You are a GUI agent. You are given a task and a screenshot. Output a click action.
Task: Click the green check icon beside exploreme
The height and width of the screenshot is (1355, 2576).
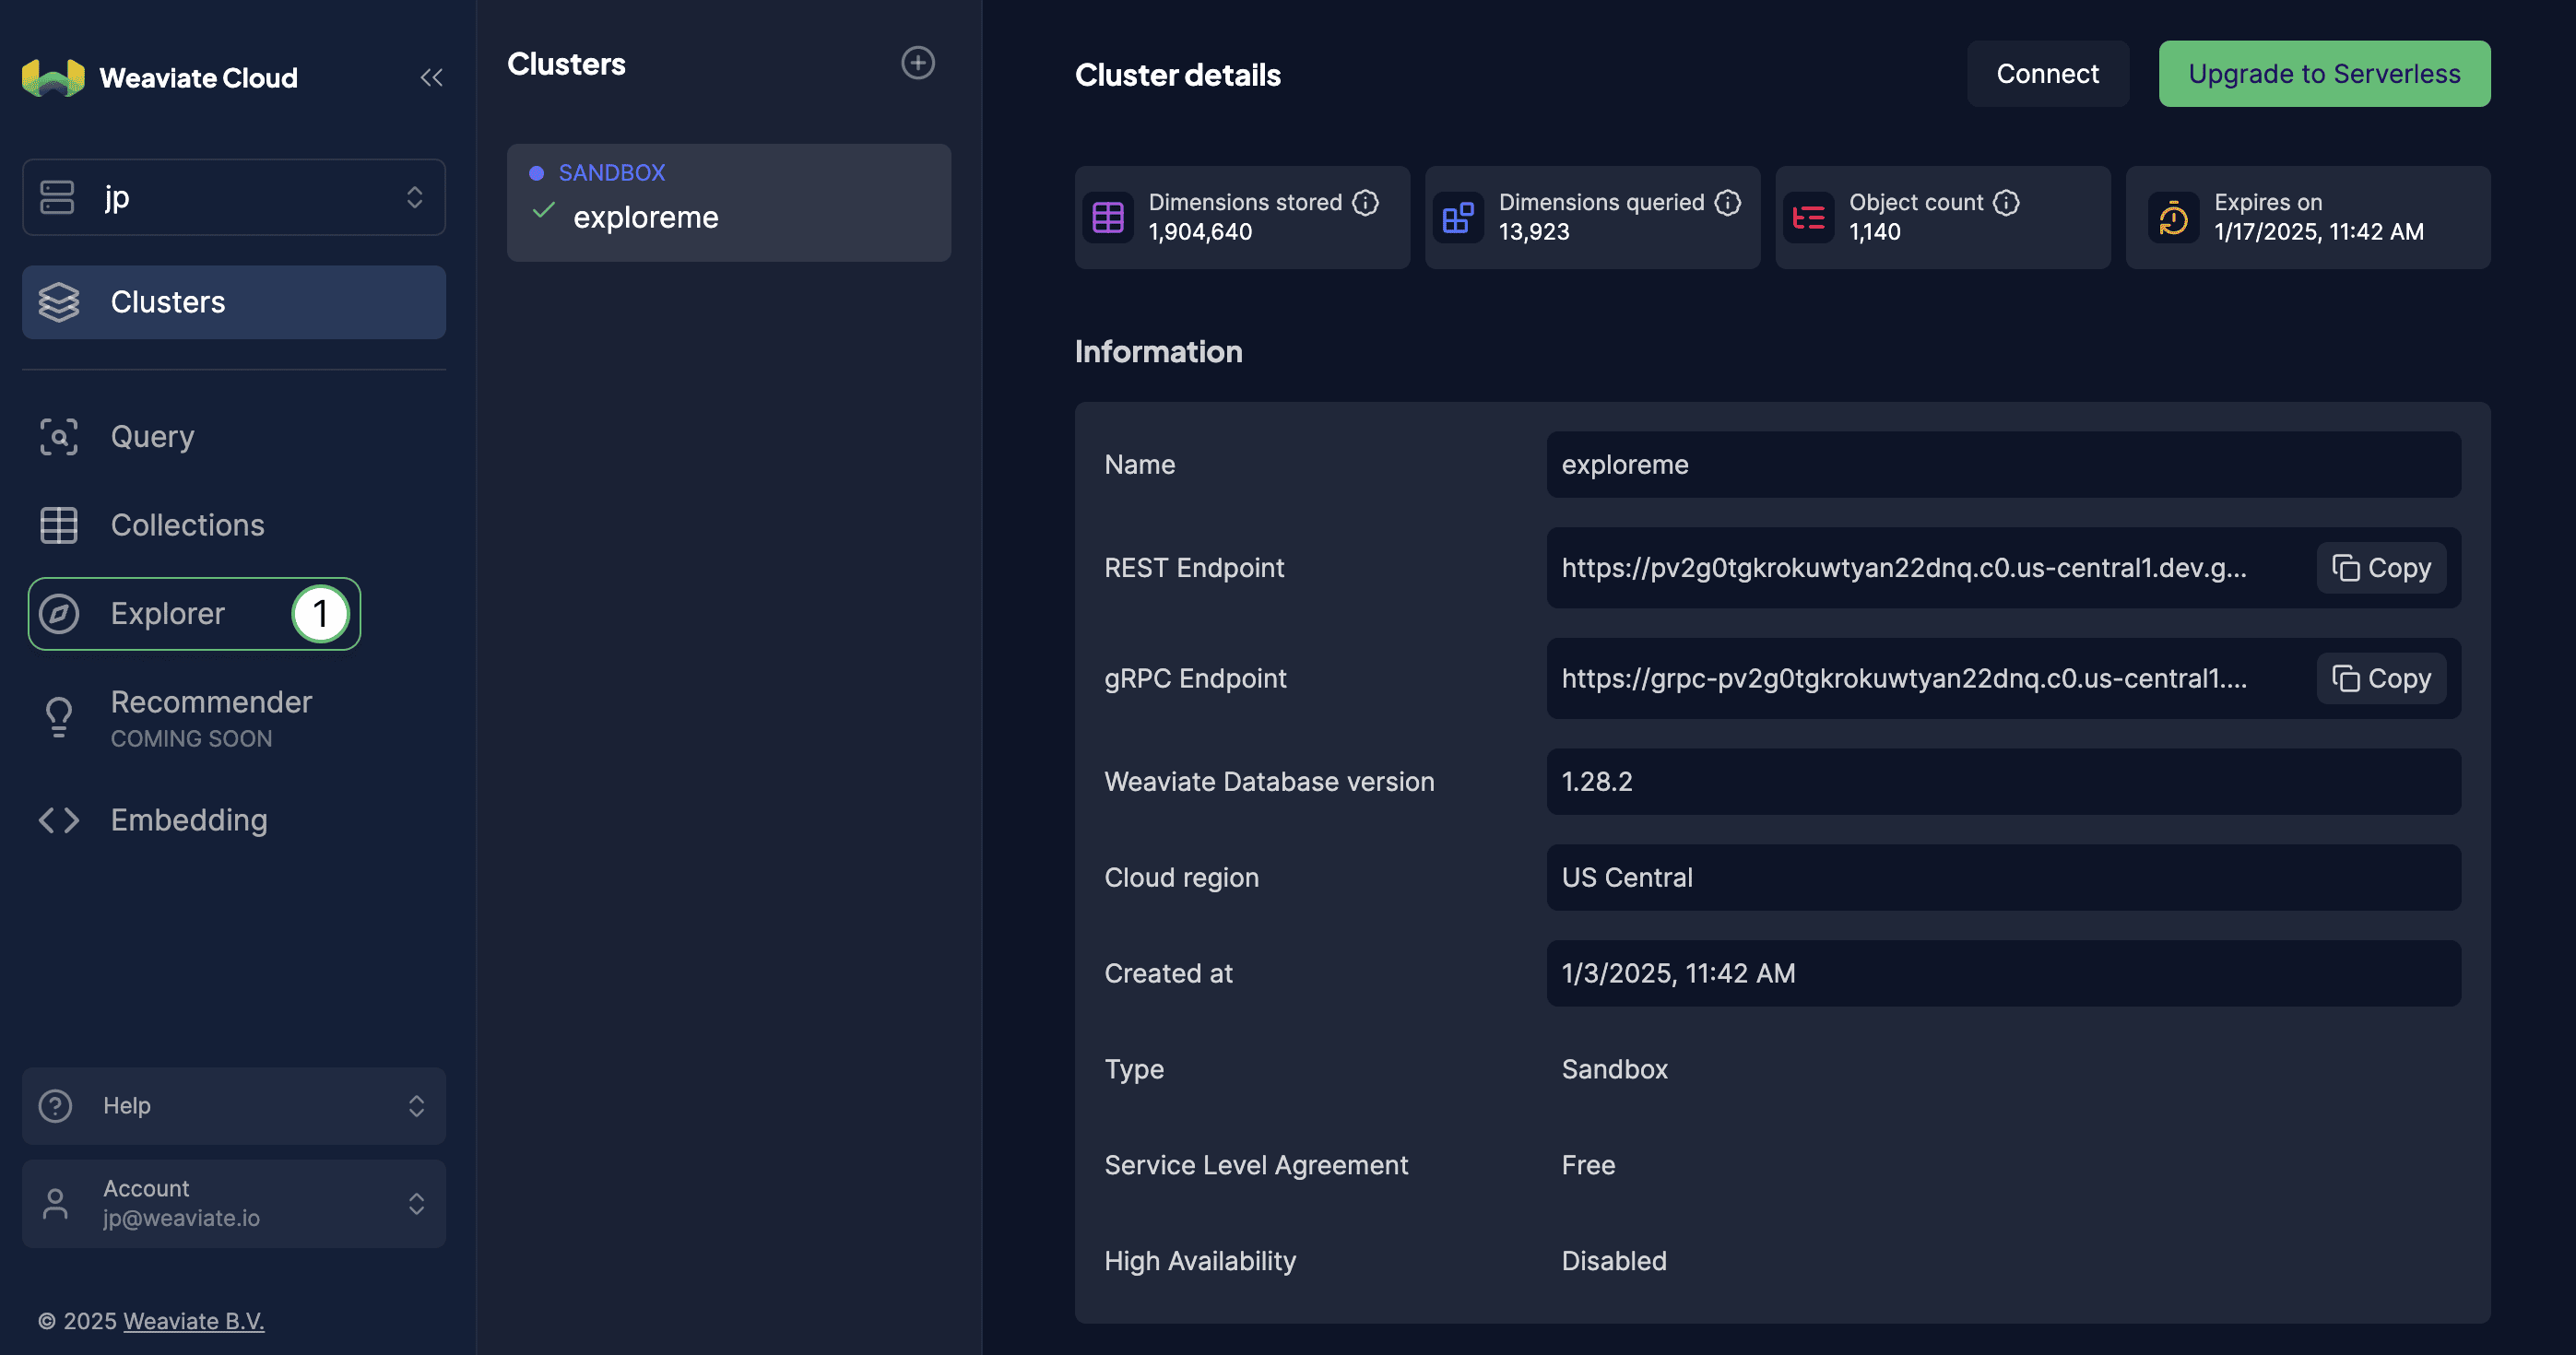543,210
